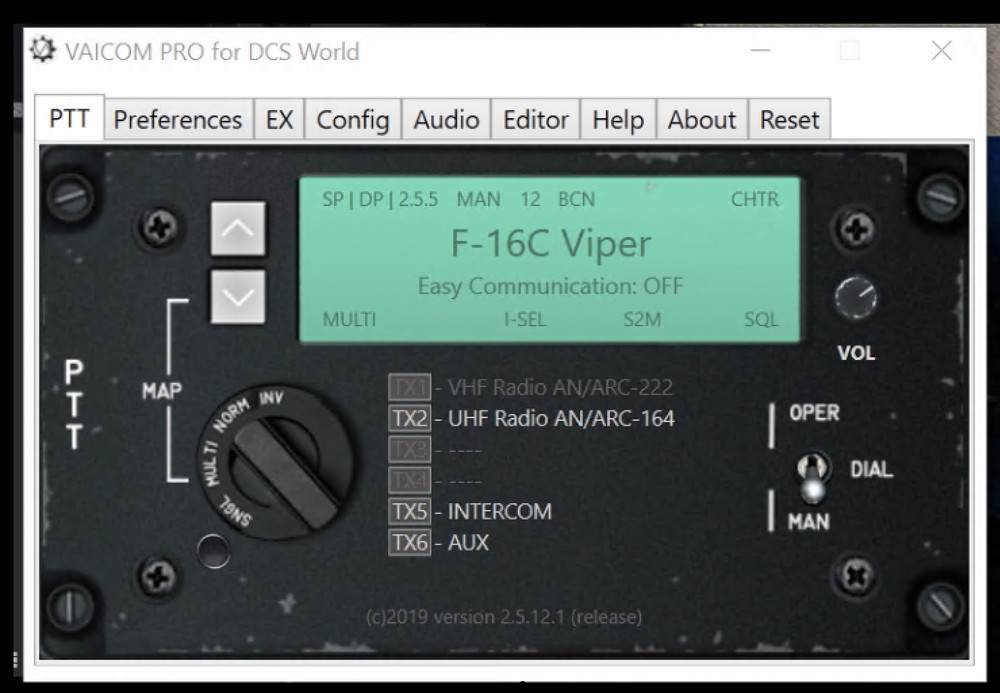Open the About tab
The height and width of the screenshot is (693, 1000).
(x=702, y=119)
